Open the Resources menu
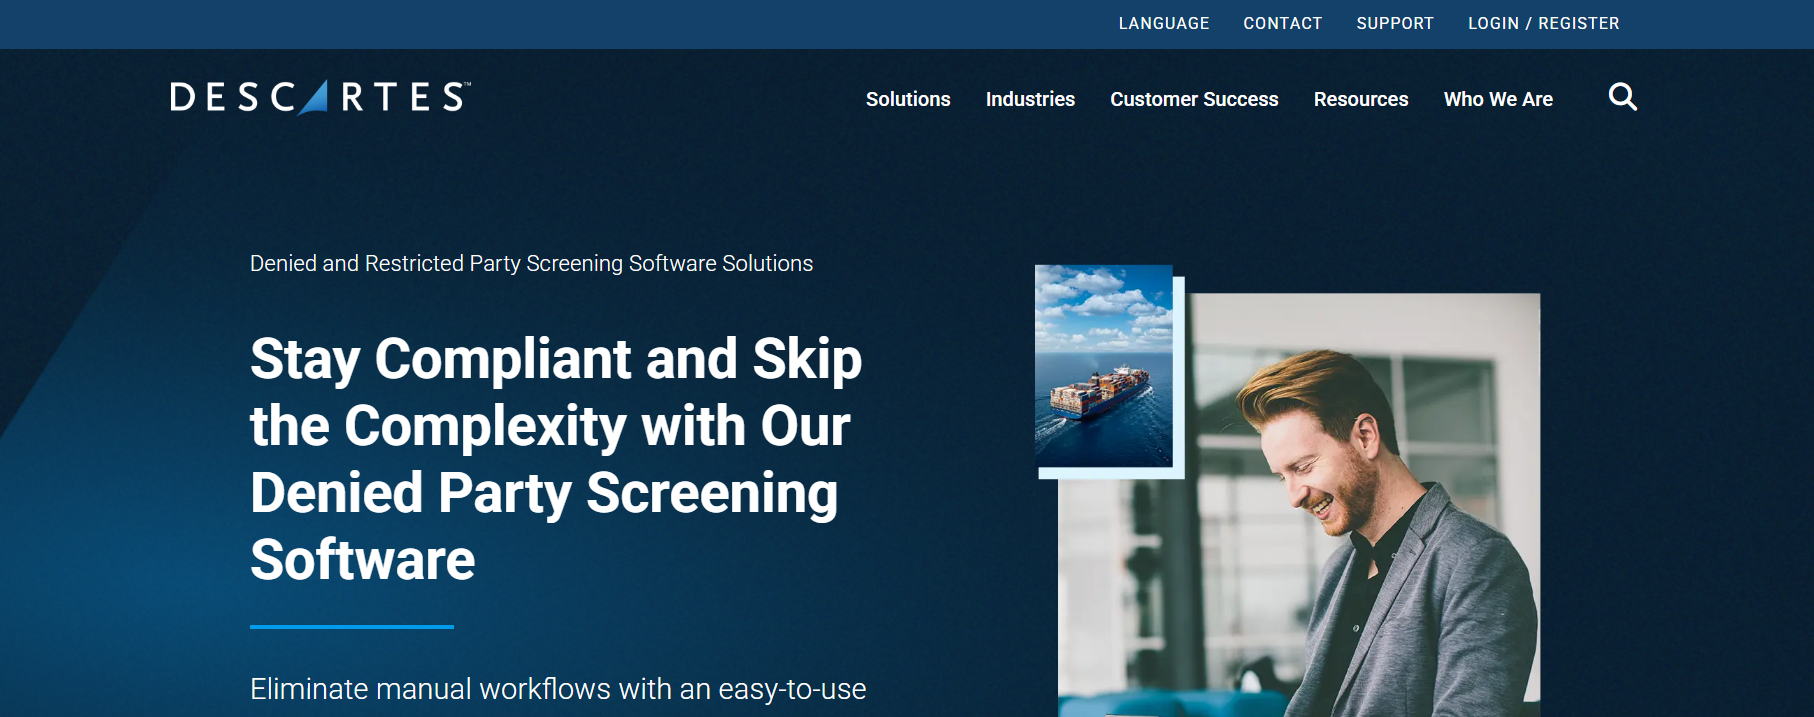Image resolution: width=1814 pixels, height=717 pixels. click(x=1361, y=99)
